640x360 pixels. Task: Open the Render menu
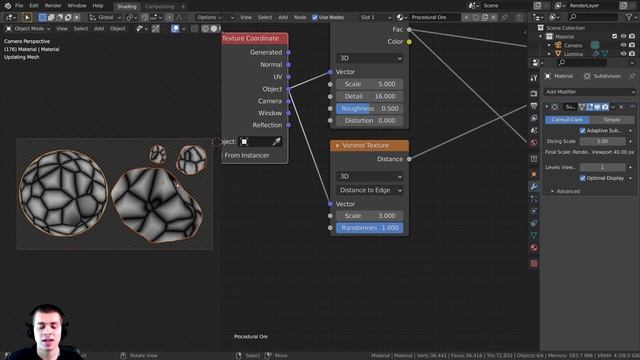53,6
